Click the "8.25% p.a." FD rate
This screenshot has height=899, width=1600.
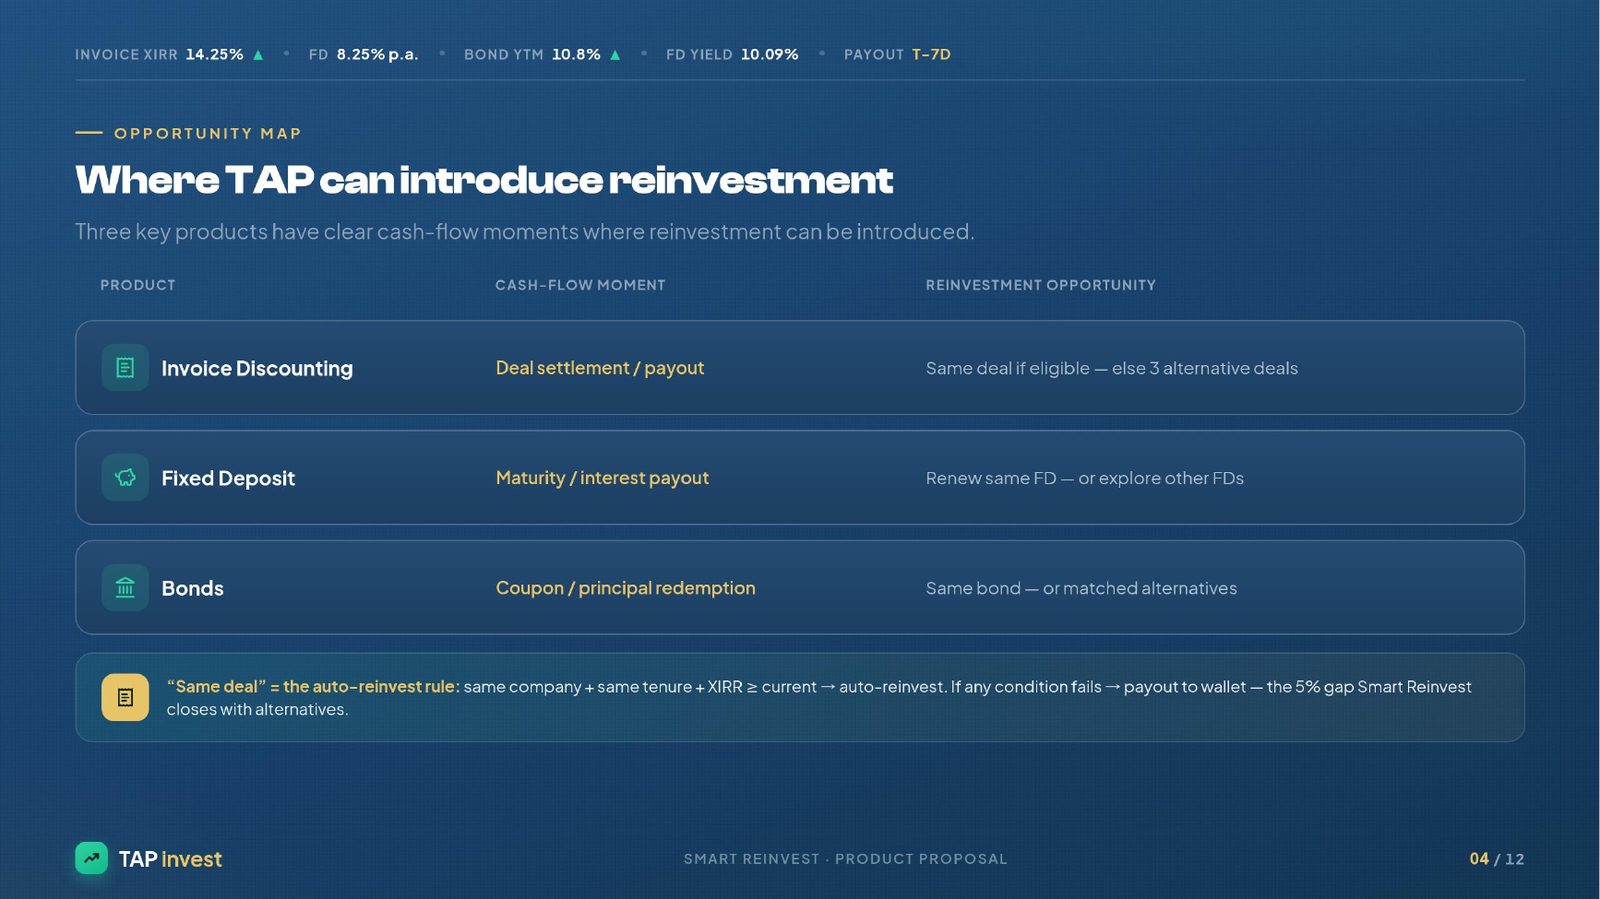[x=377, y=55]
